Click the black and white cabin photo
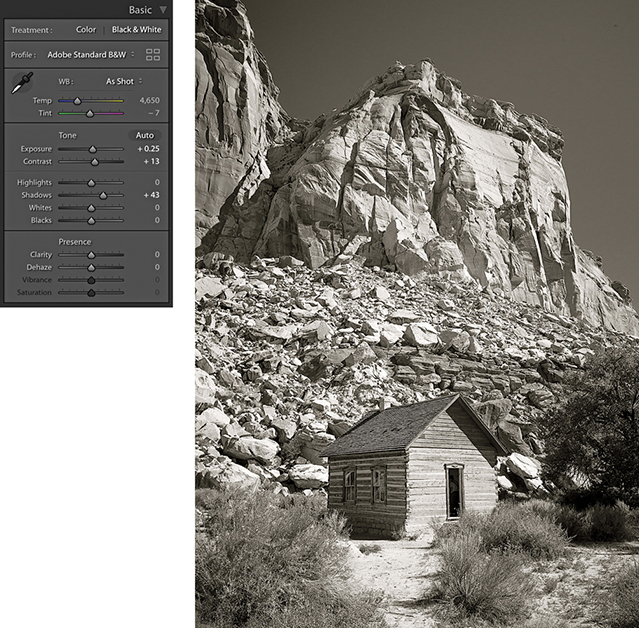 coord(417,314)
